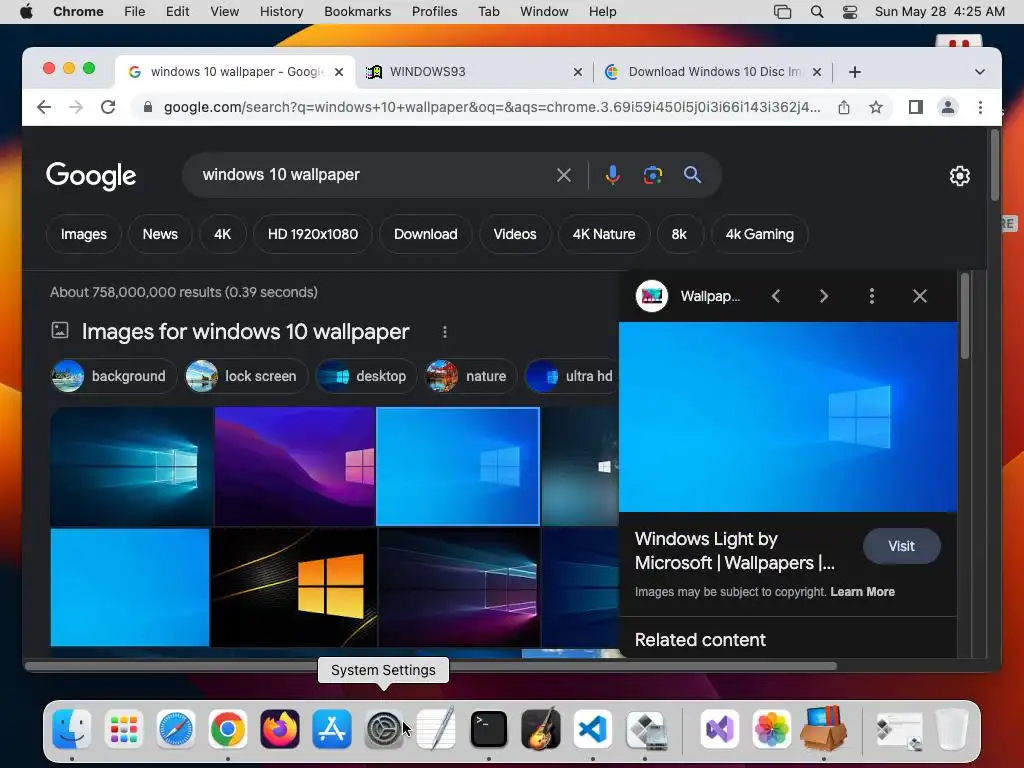Close the WINDOWS93 tab
The image size is (1024, 768).
tap(577, 72)
